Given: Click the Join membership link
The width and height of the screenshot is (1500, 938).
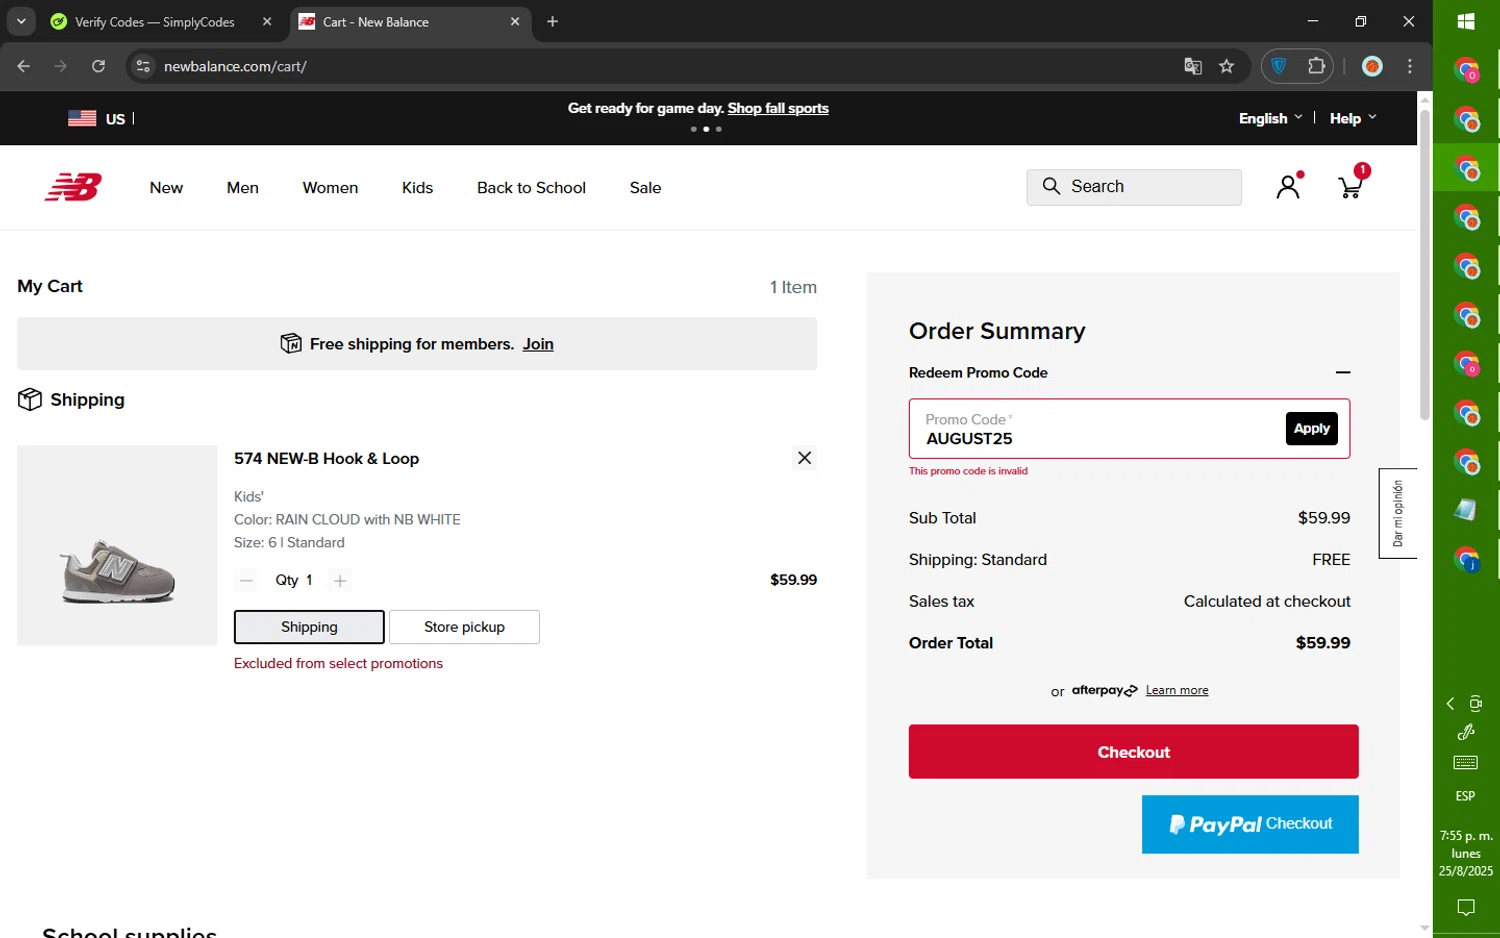Looking at the screenshot, I should tap(538, 344).
